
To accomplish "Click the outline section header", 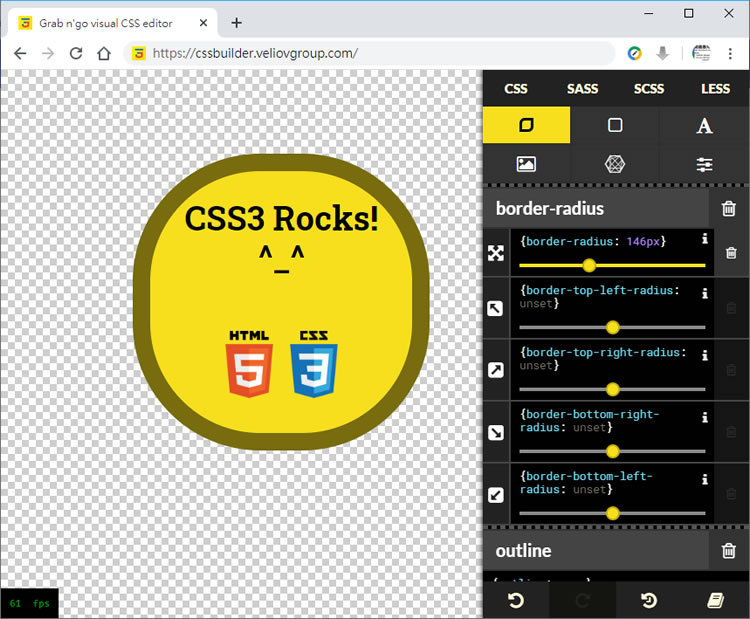I will 596,551.
